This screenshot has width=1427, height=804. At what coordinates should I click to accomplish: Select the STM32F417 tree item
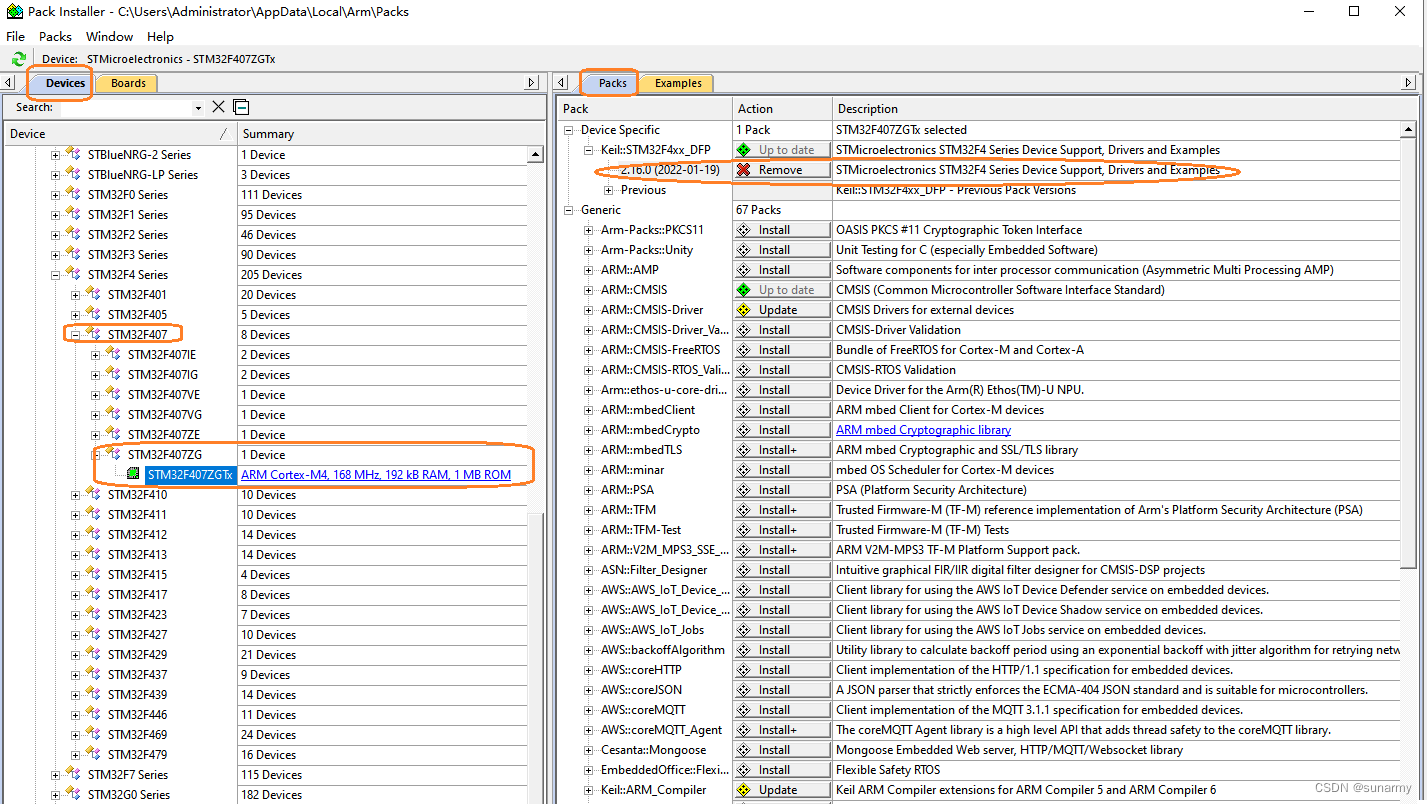[137, 595]
